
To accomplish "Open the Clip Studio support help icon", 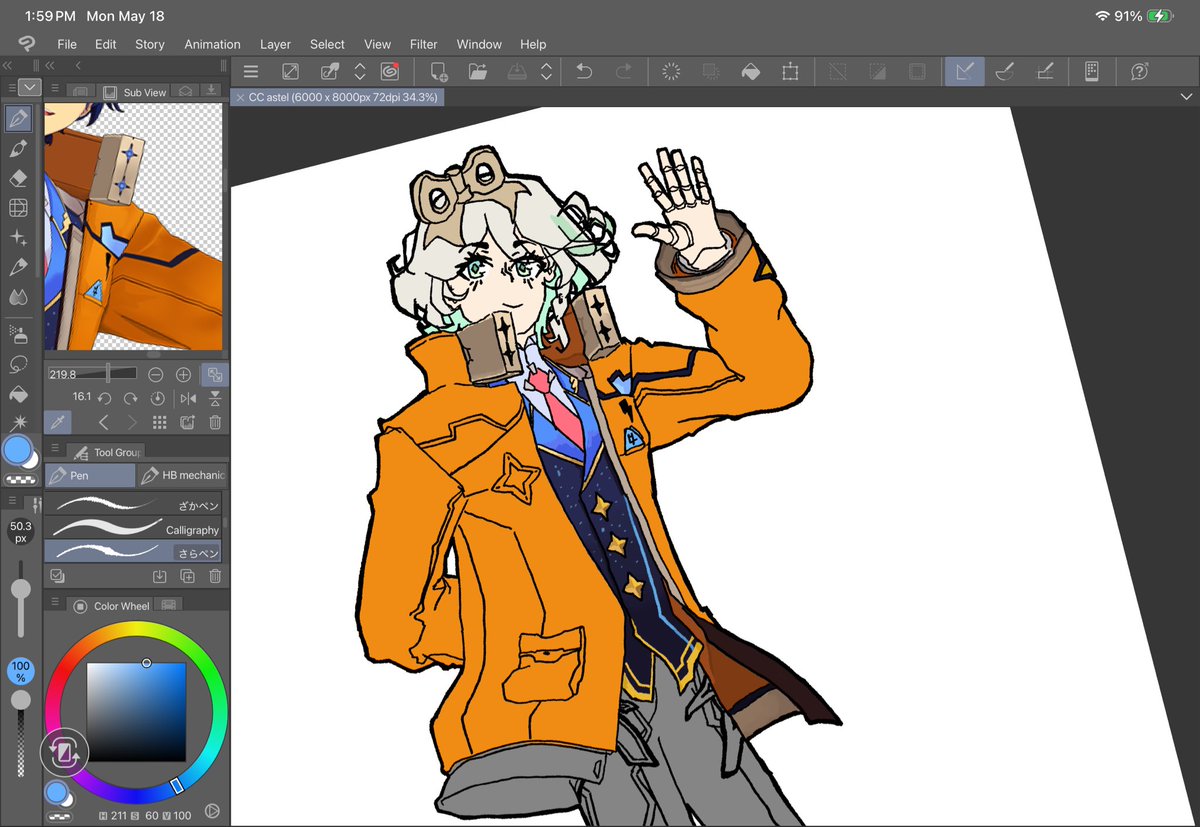I will point(1139,71).
